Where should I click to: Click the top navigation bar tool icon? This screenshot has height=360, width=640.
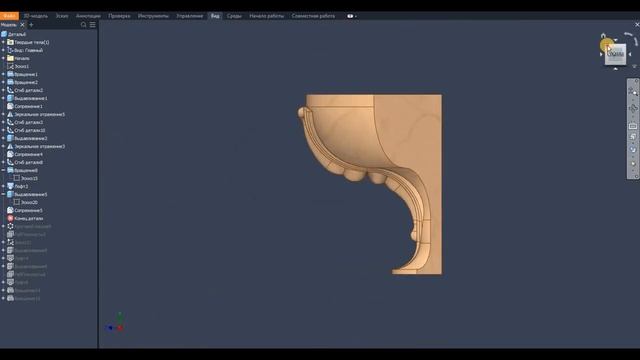tap(633, 91)
